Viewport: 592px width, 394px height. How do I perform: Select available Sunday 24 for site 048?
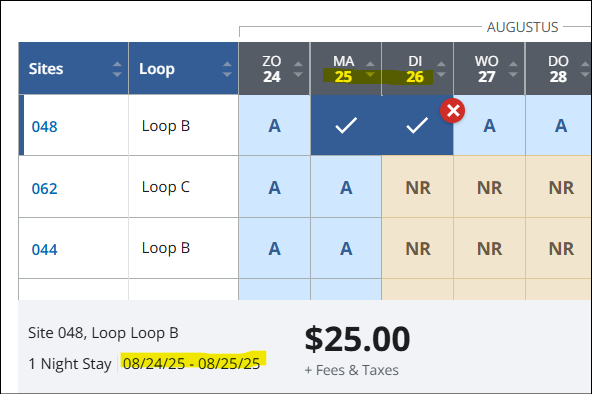(274, 125)
